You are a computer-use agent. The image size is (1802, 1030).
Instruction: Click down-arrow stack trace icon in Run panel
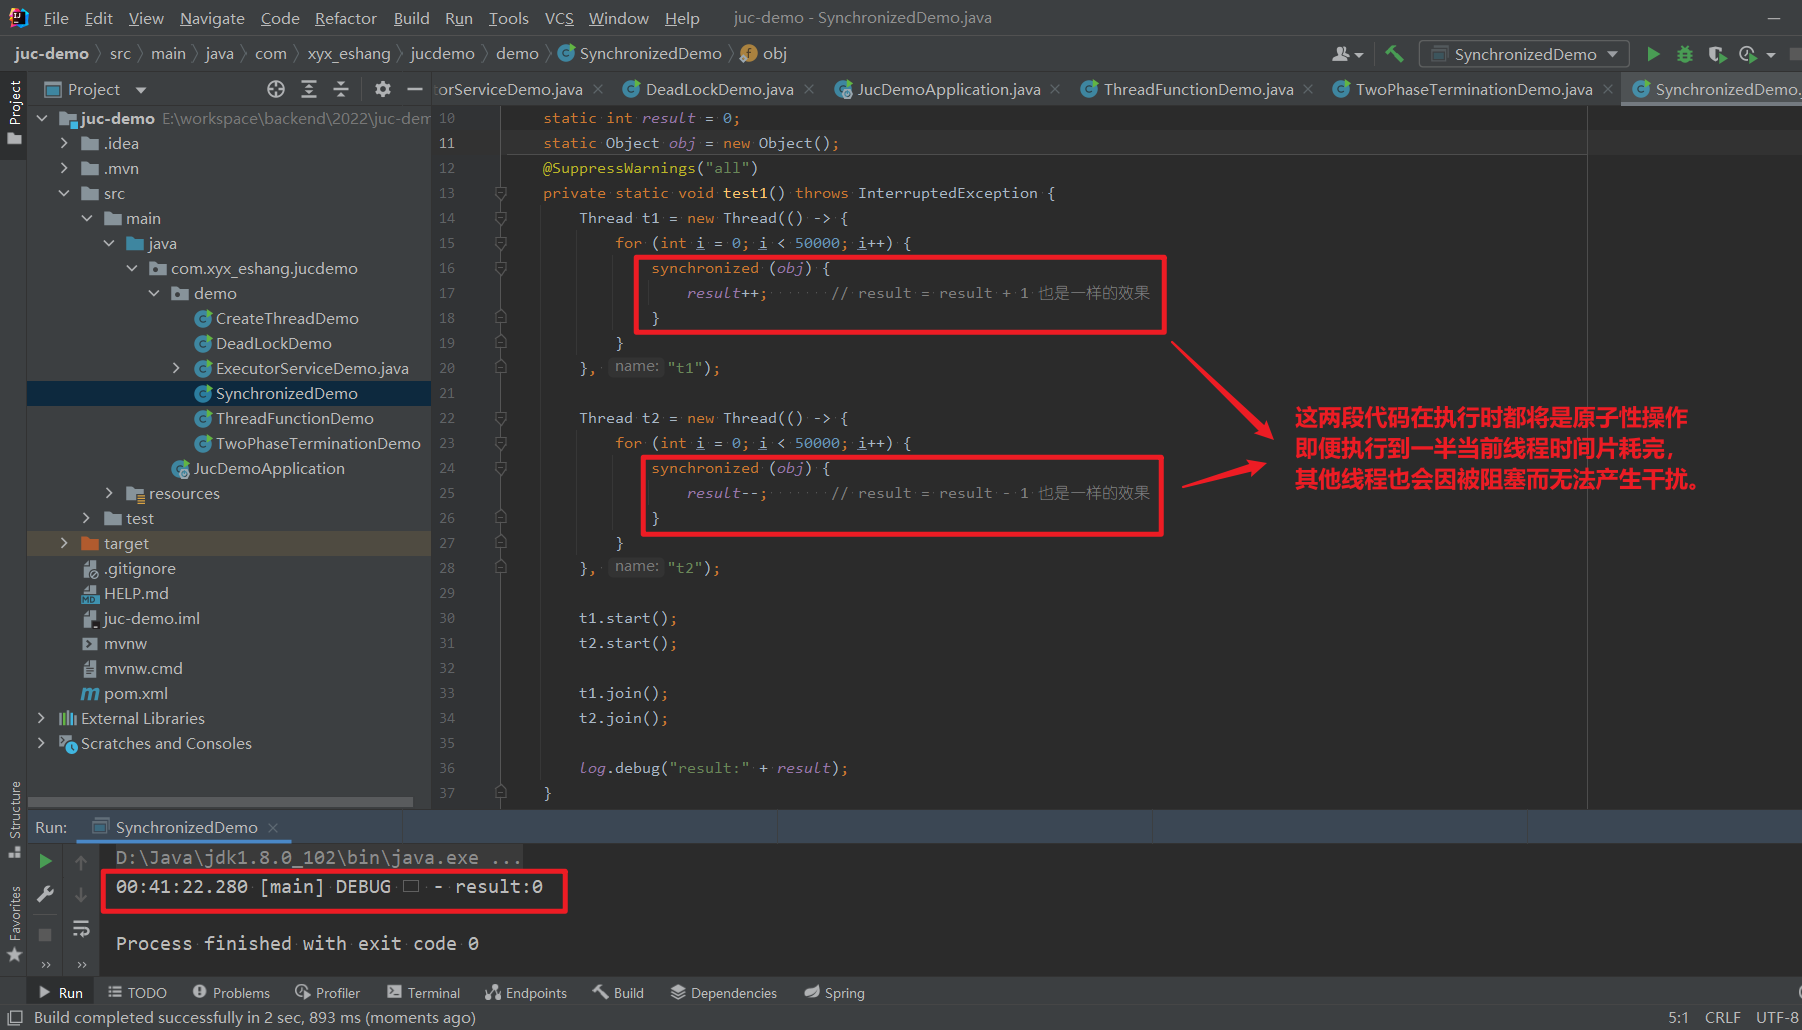pyautogui.click(x=81, y=894)
